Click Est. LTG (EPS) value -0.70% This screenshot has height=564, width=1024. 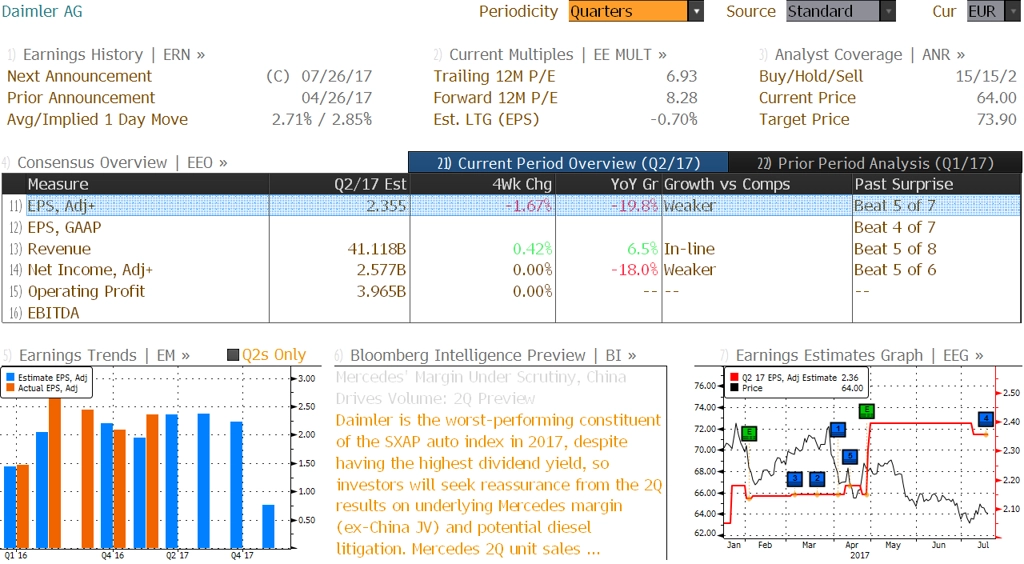click(674, 119)
